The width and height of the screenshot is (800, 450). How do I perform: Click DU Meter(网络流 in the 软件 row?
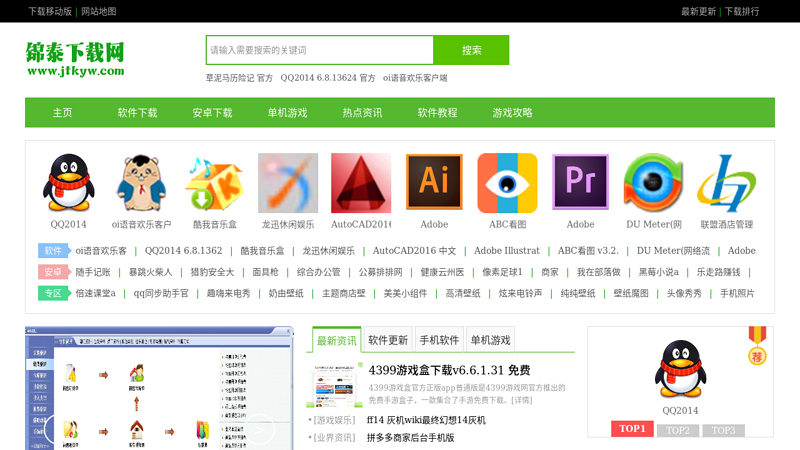tap(673, 251)
